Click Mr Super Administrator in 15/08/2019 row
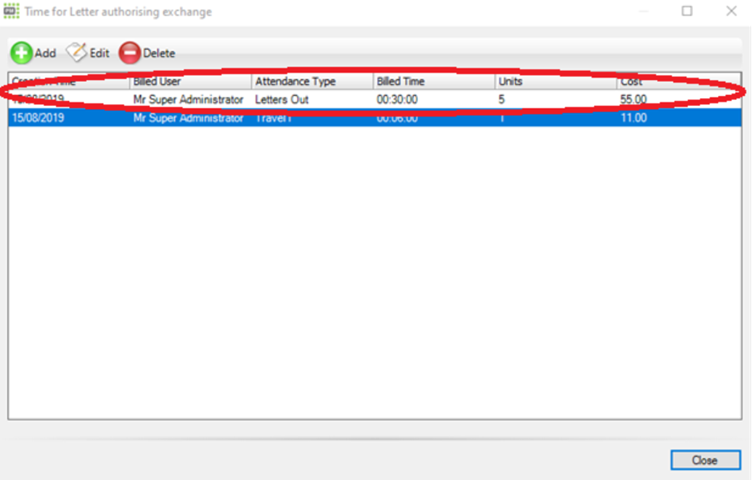Image resolution: width=753 pixels, height=480 pixels. click(188, 118)
